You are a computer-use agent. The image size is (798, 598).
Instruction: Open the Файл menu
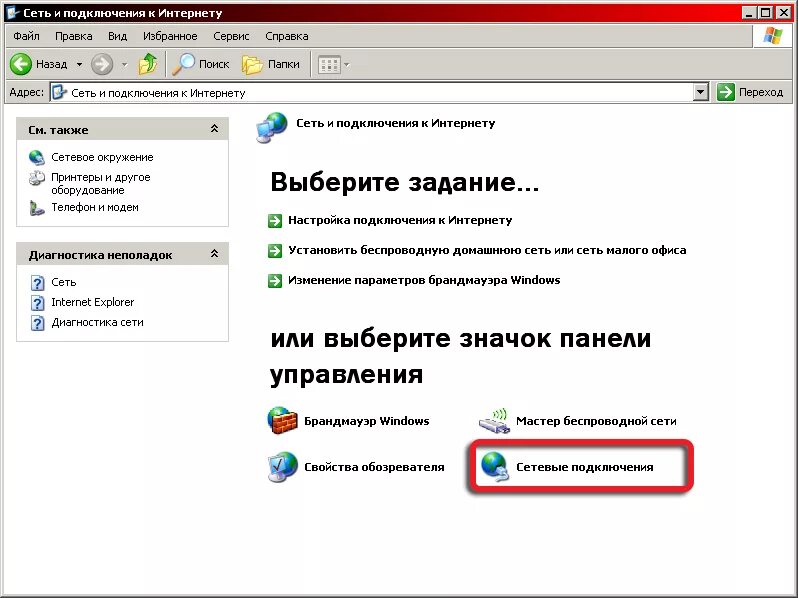(26, 36)
